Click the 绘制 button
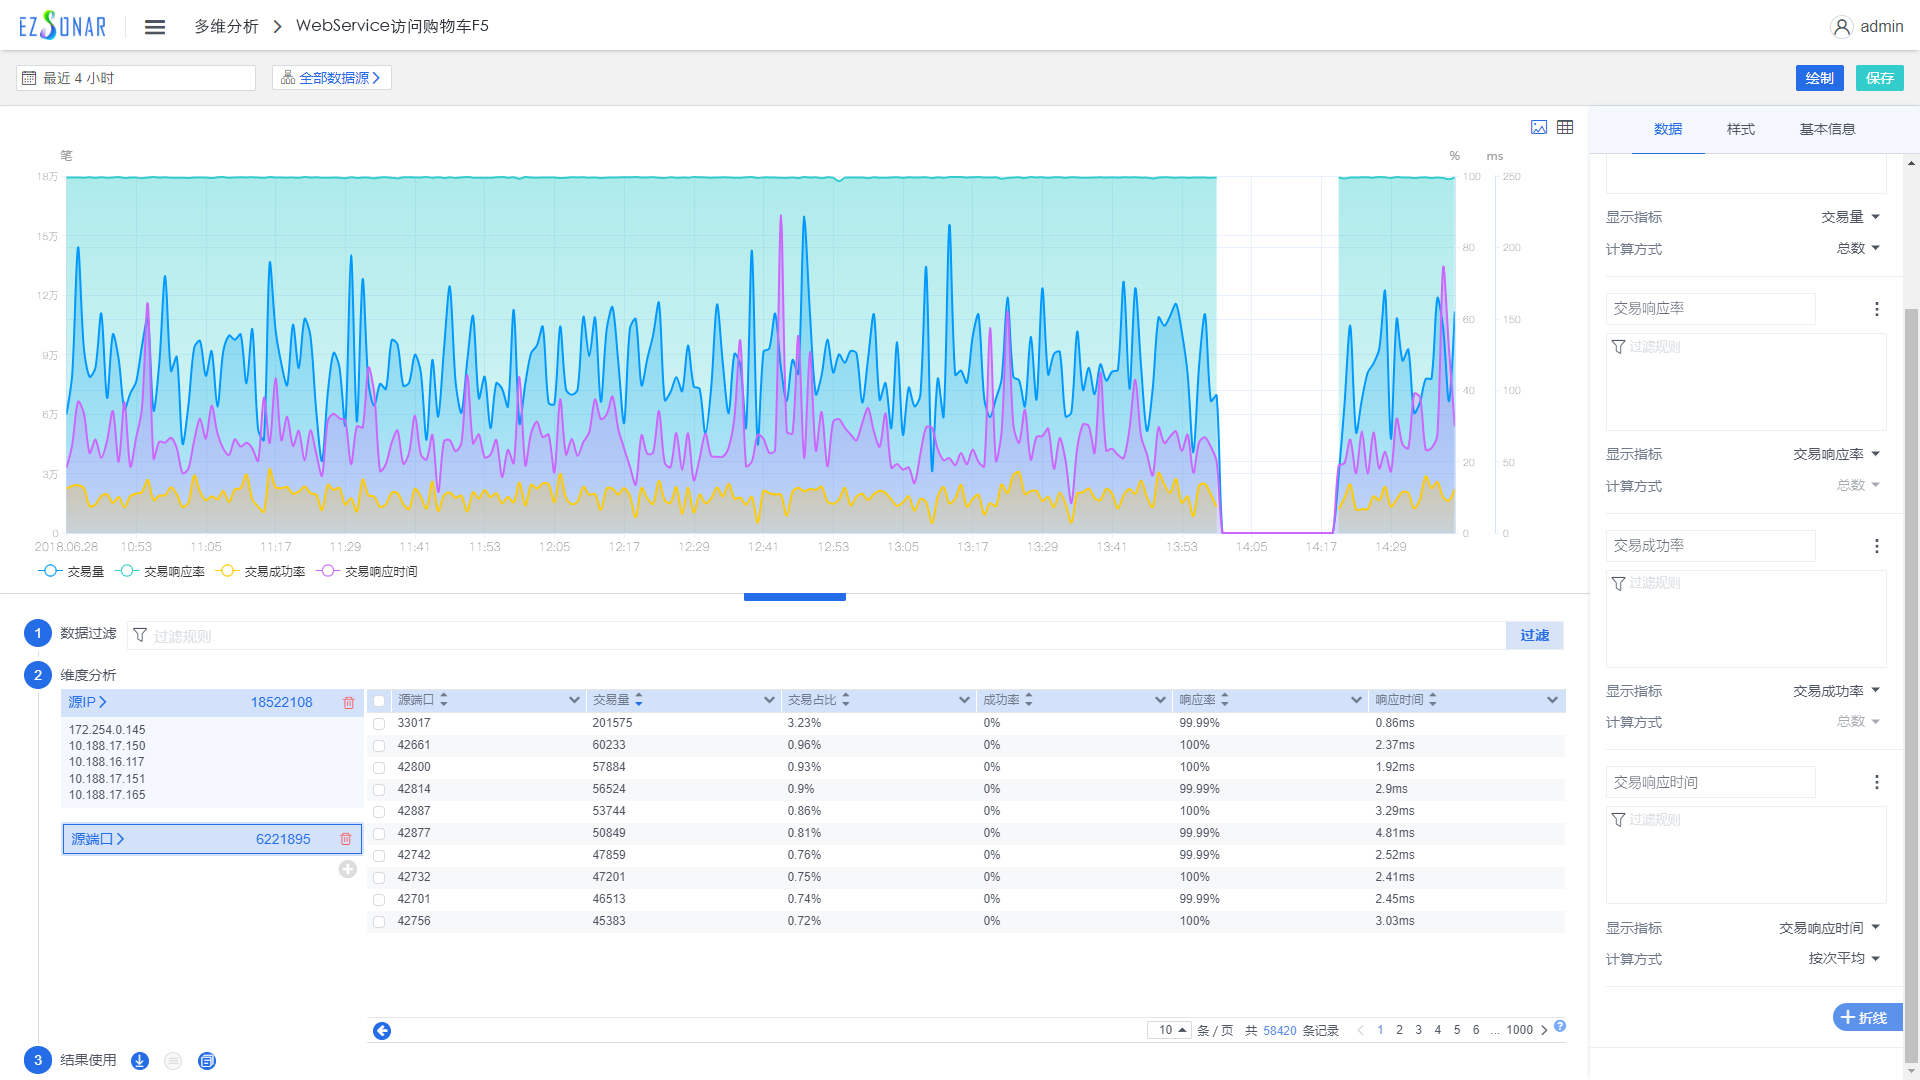 click(x=1819, y=78)
